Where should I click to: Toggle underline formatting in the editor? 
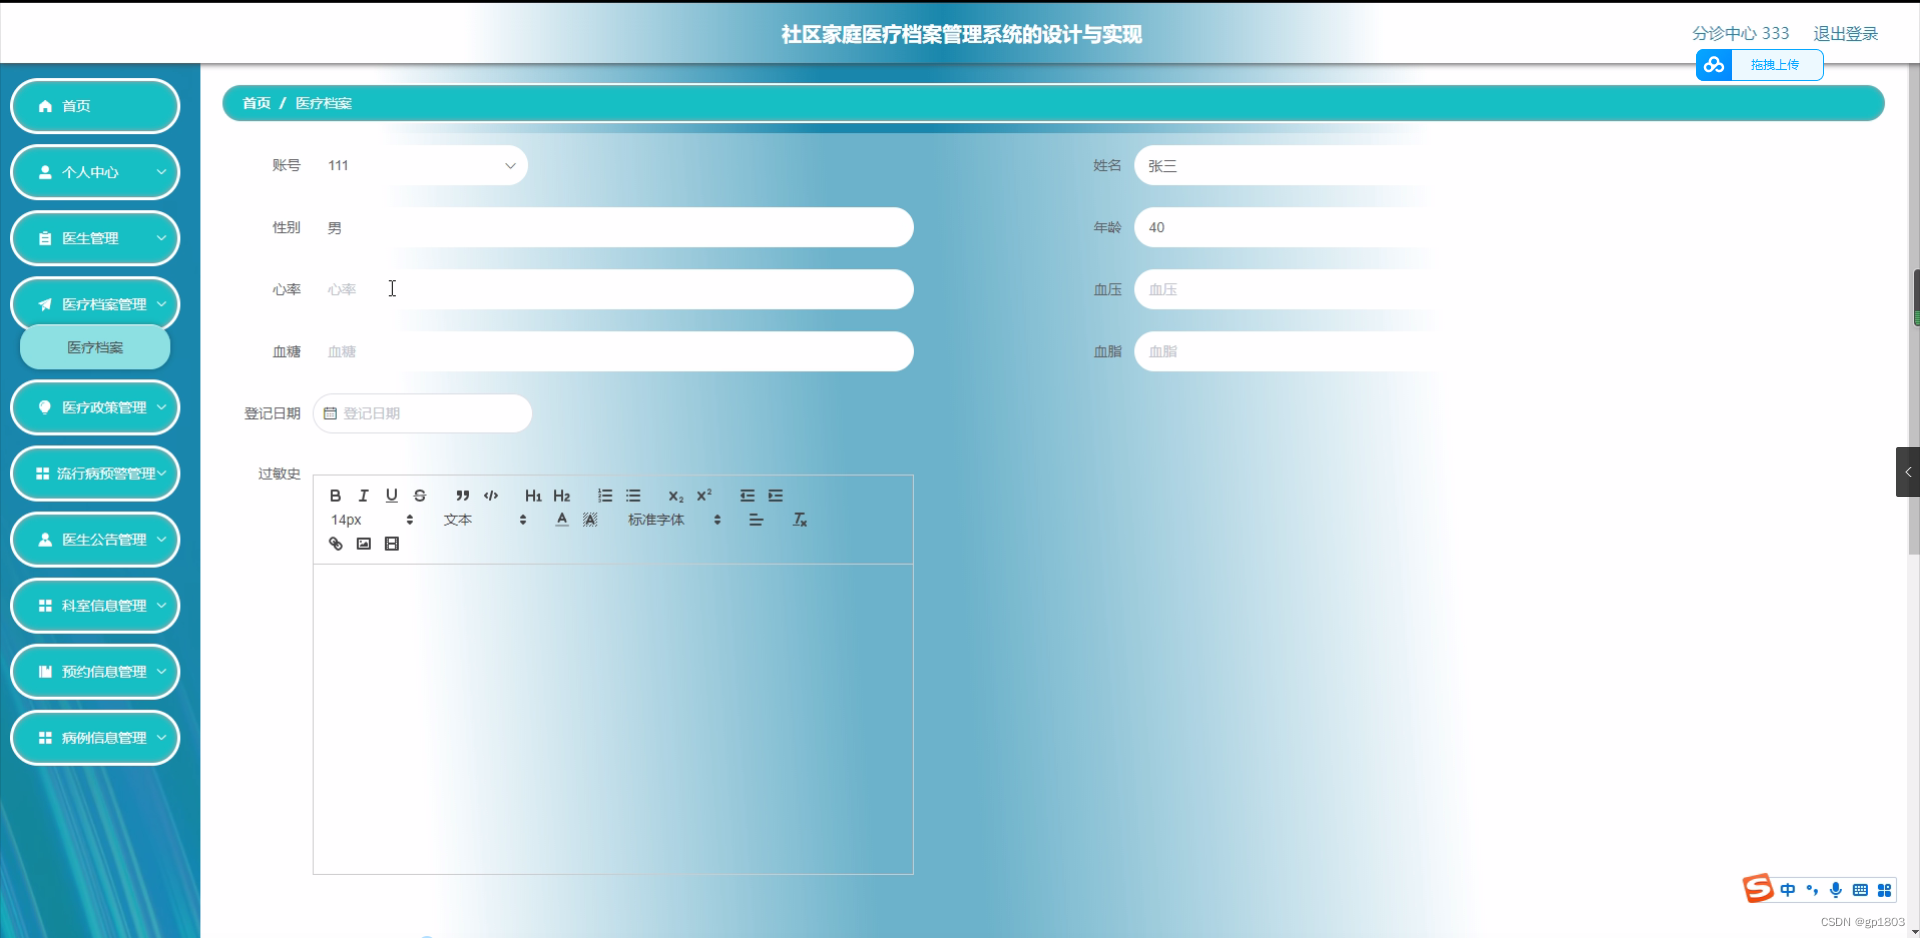pos(391,496)
